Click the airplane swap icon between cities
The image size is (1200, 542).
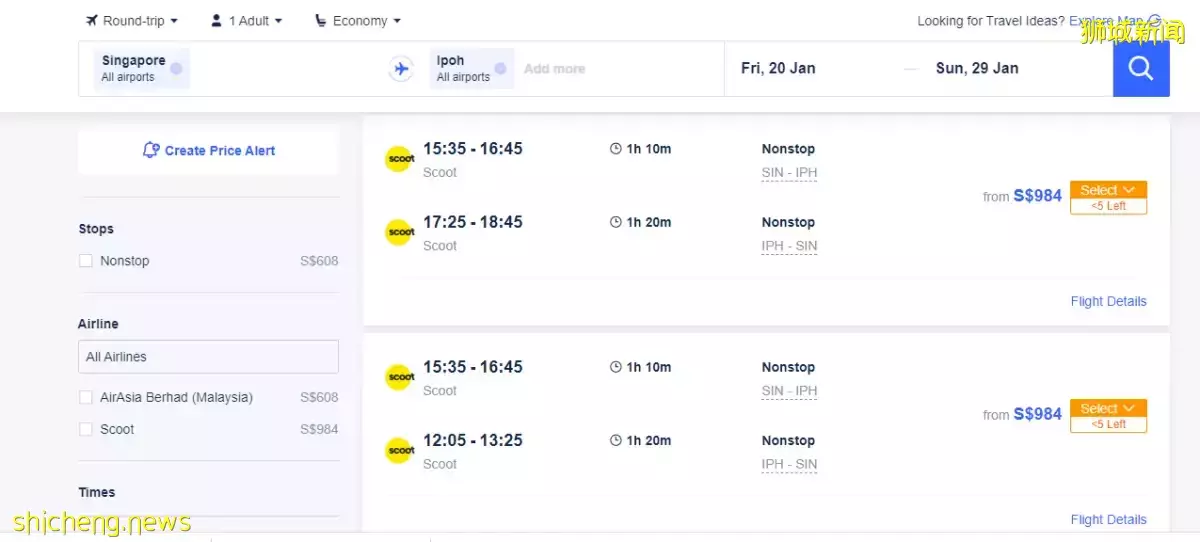pos(401,69)
